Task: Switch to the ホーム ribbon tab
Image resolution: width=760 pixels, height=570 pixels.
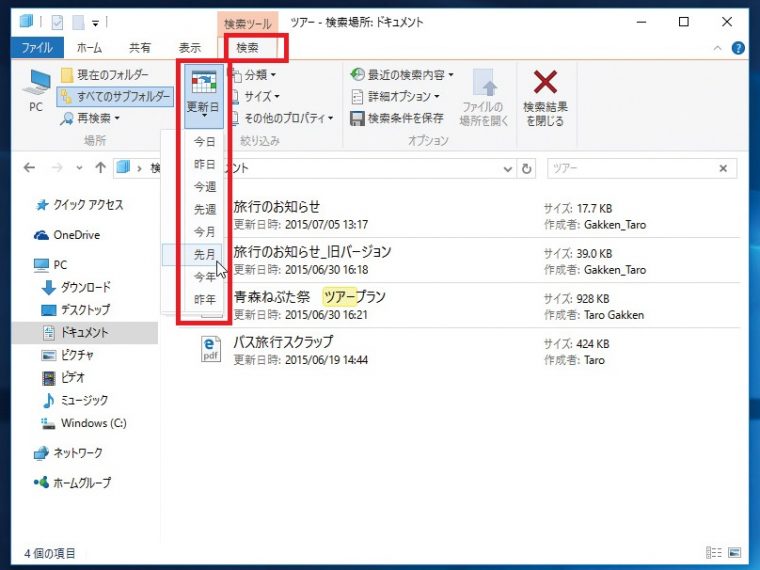Action: (89, 48)
